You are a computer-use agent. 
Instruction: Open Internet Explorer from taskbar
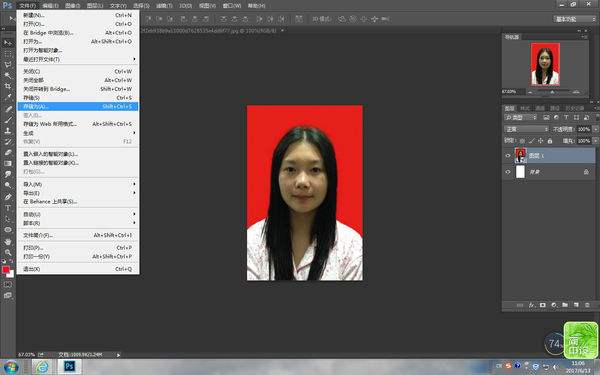pos(42,367)
